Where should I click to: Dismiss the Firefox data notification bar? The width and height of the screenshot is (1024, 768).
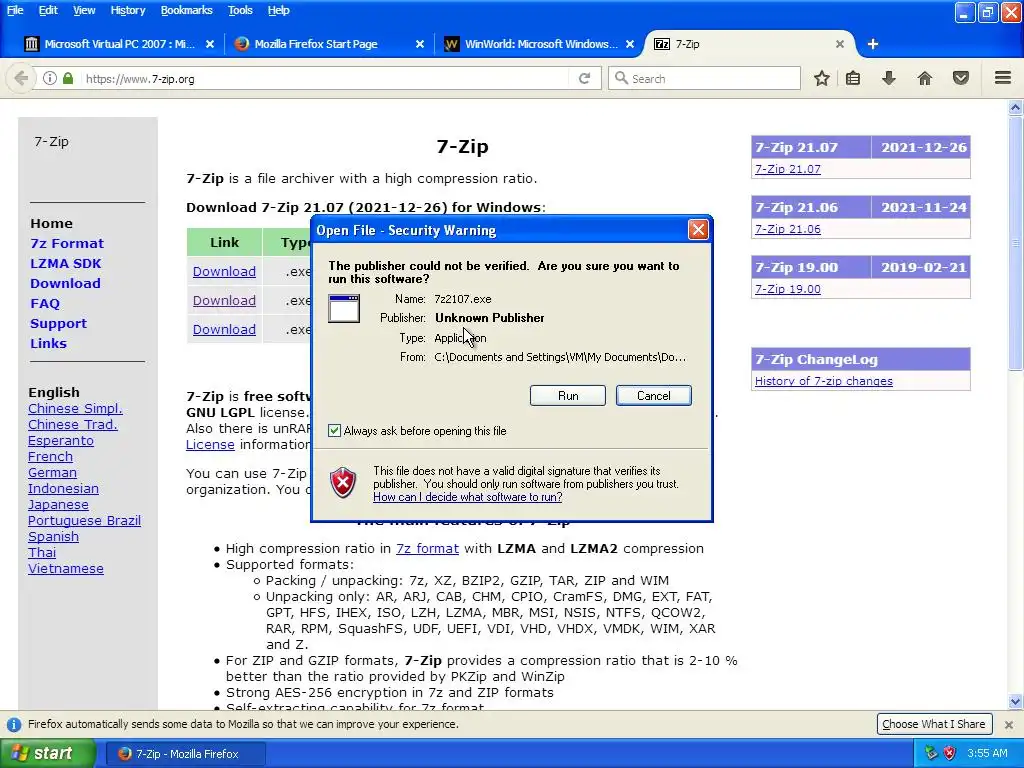click(1009, 724)
